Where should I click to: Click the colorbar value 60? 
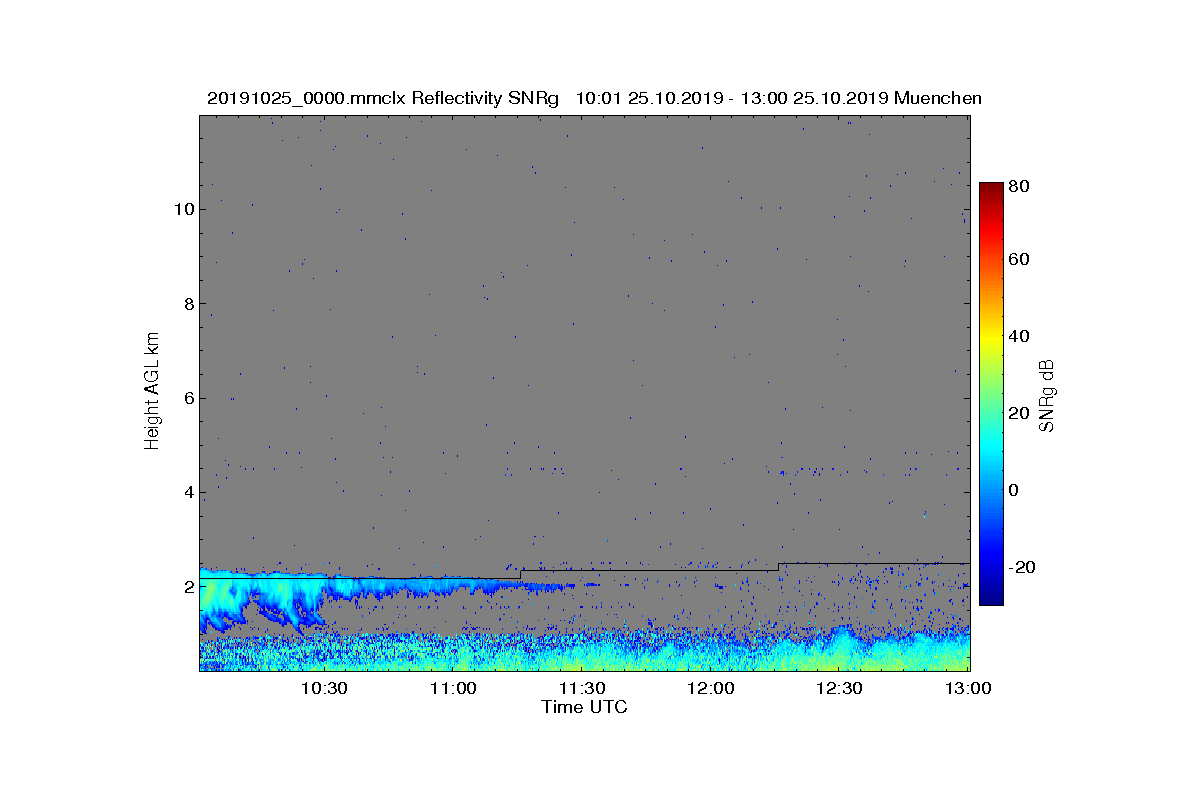(x=1020, y=260)
